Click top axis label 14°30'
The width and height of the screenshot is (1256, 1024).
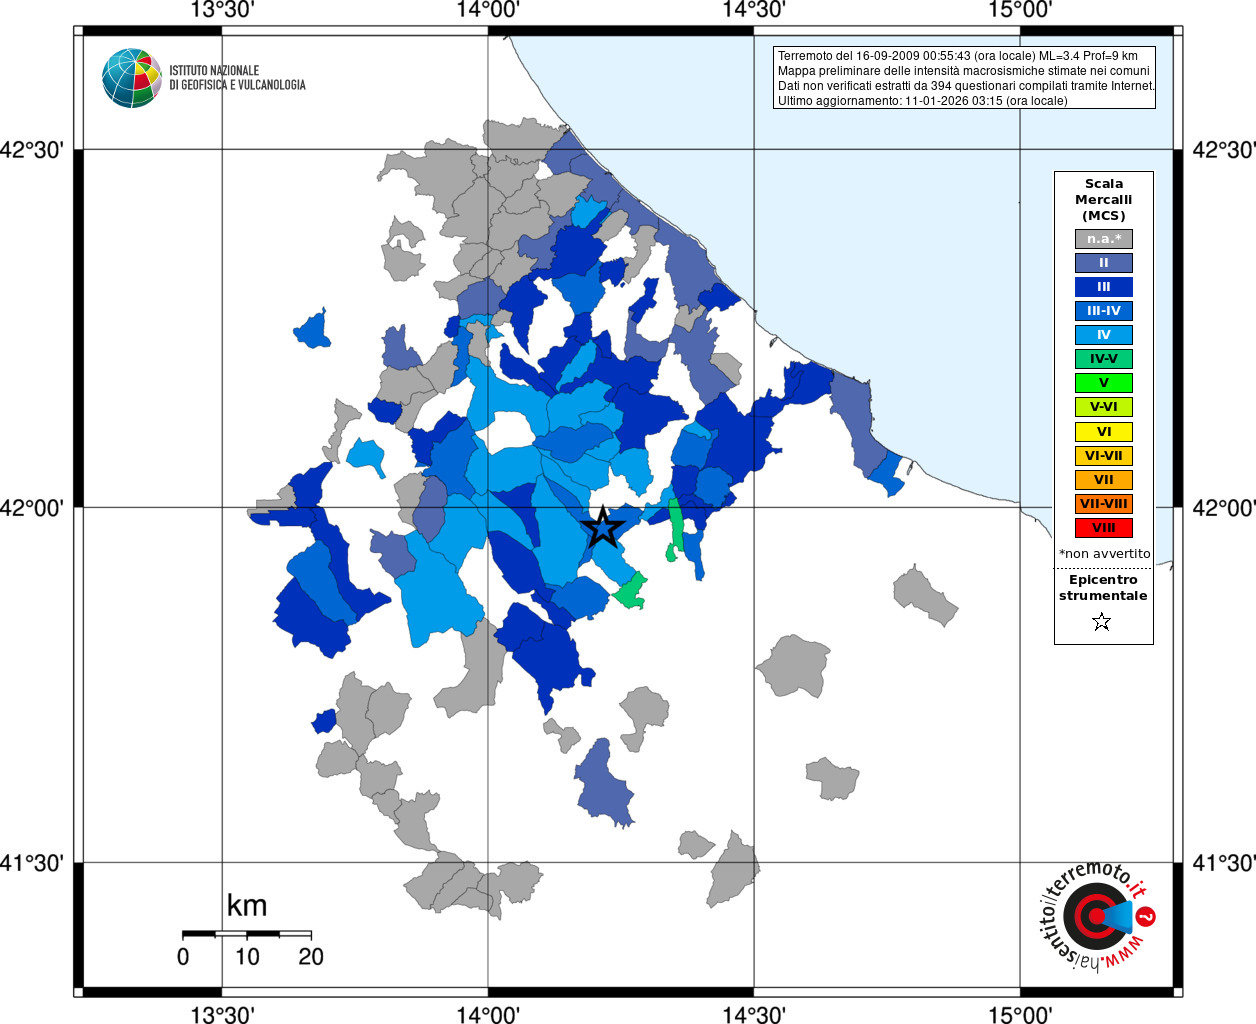pyautogui.click(x=754, y=10)
